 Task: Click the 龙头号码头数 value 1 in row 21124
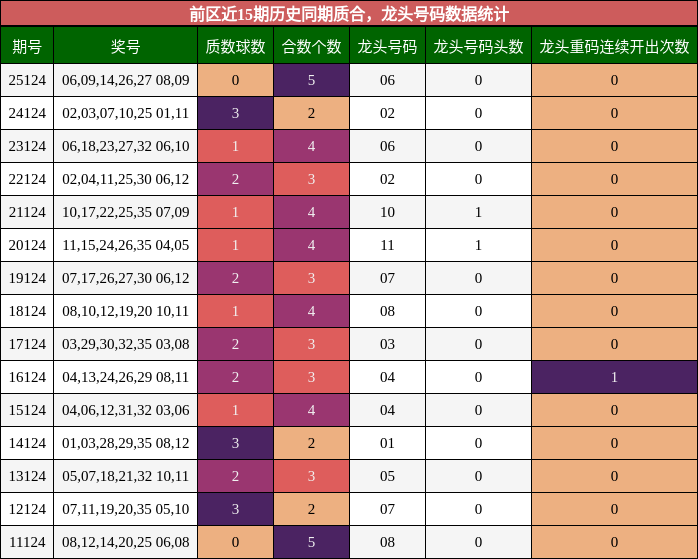(x=479, y=212)
